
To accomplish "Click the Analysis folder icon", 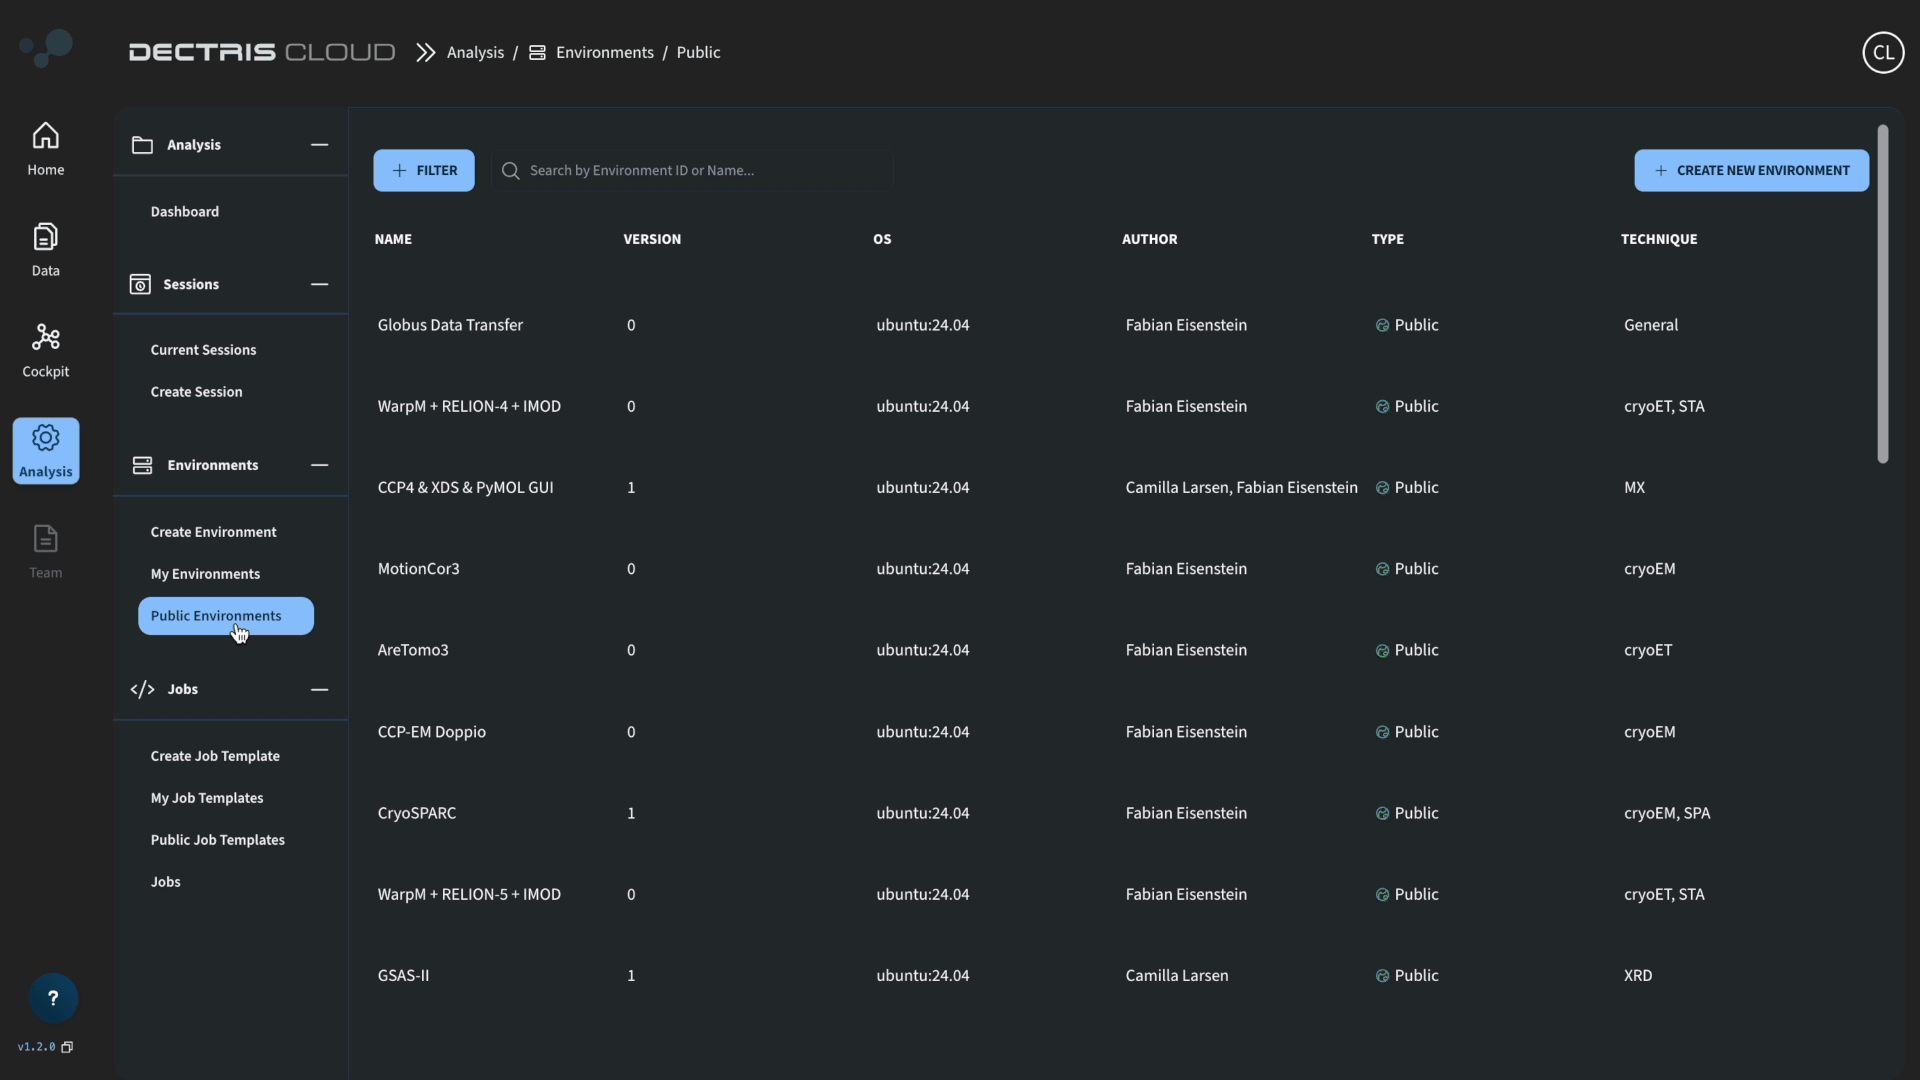I will tap(142, 145).
